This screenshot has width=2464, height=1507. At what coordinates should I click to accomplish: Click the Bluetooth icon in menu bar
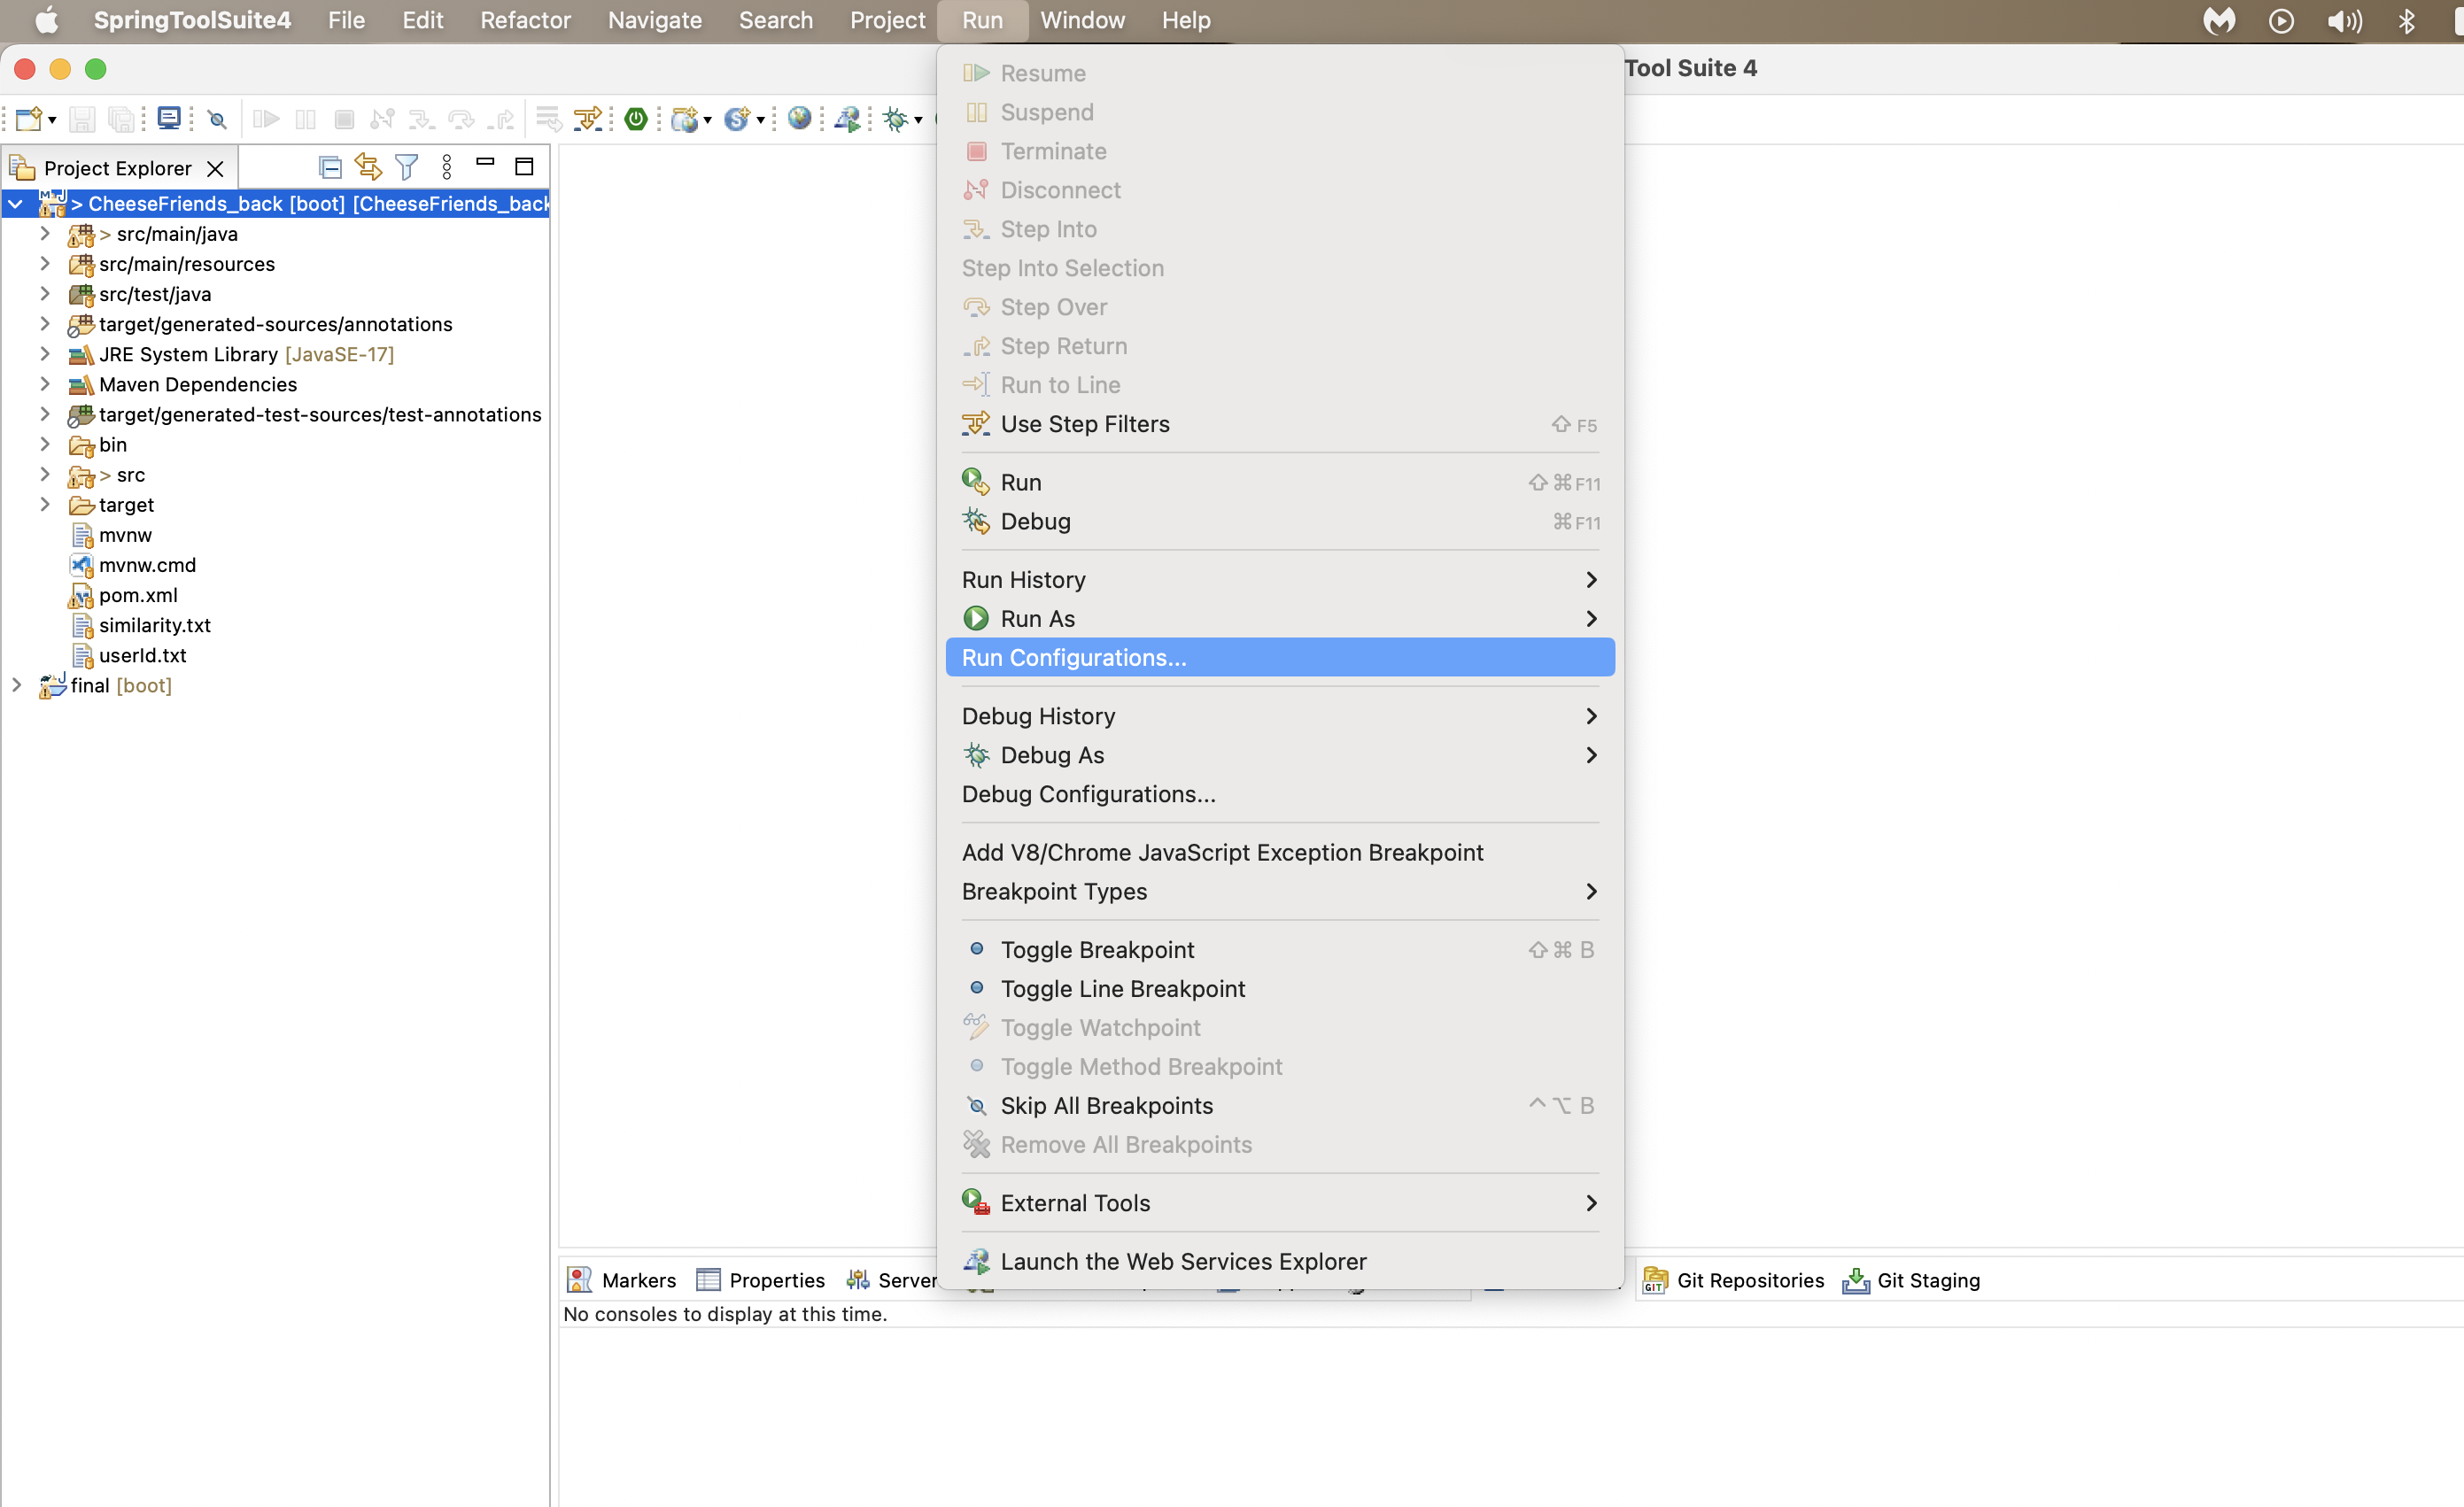pos(2407,21)
